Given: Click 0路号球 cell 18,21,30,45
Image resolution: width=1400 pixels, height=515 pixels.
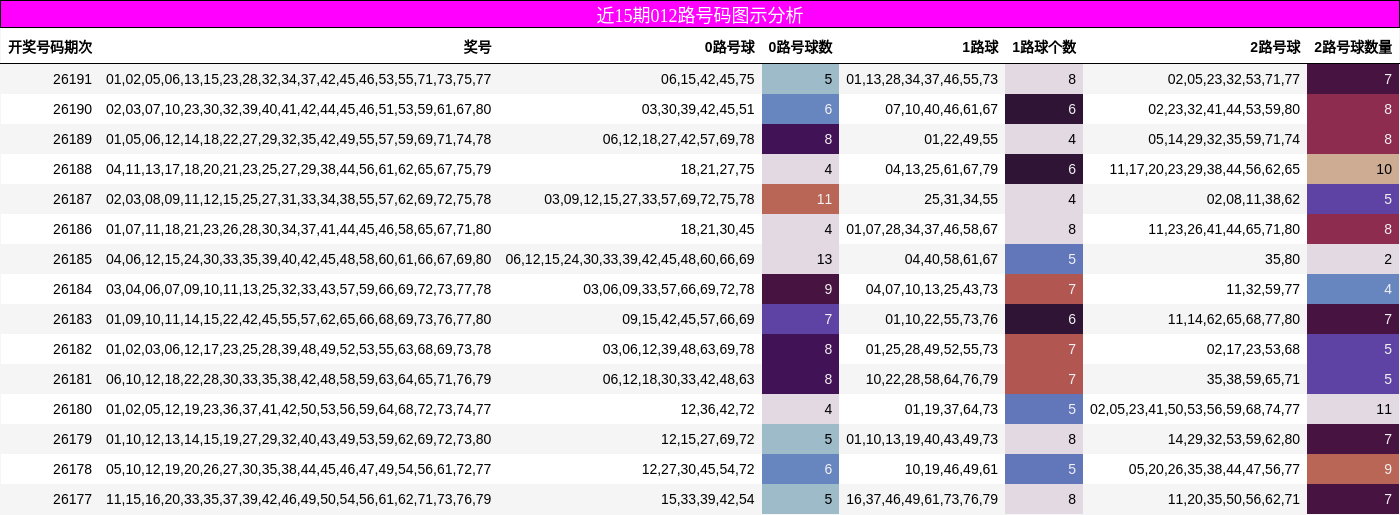Looking at the screenshot, I should click(718, 229).
